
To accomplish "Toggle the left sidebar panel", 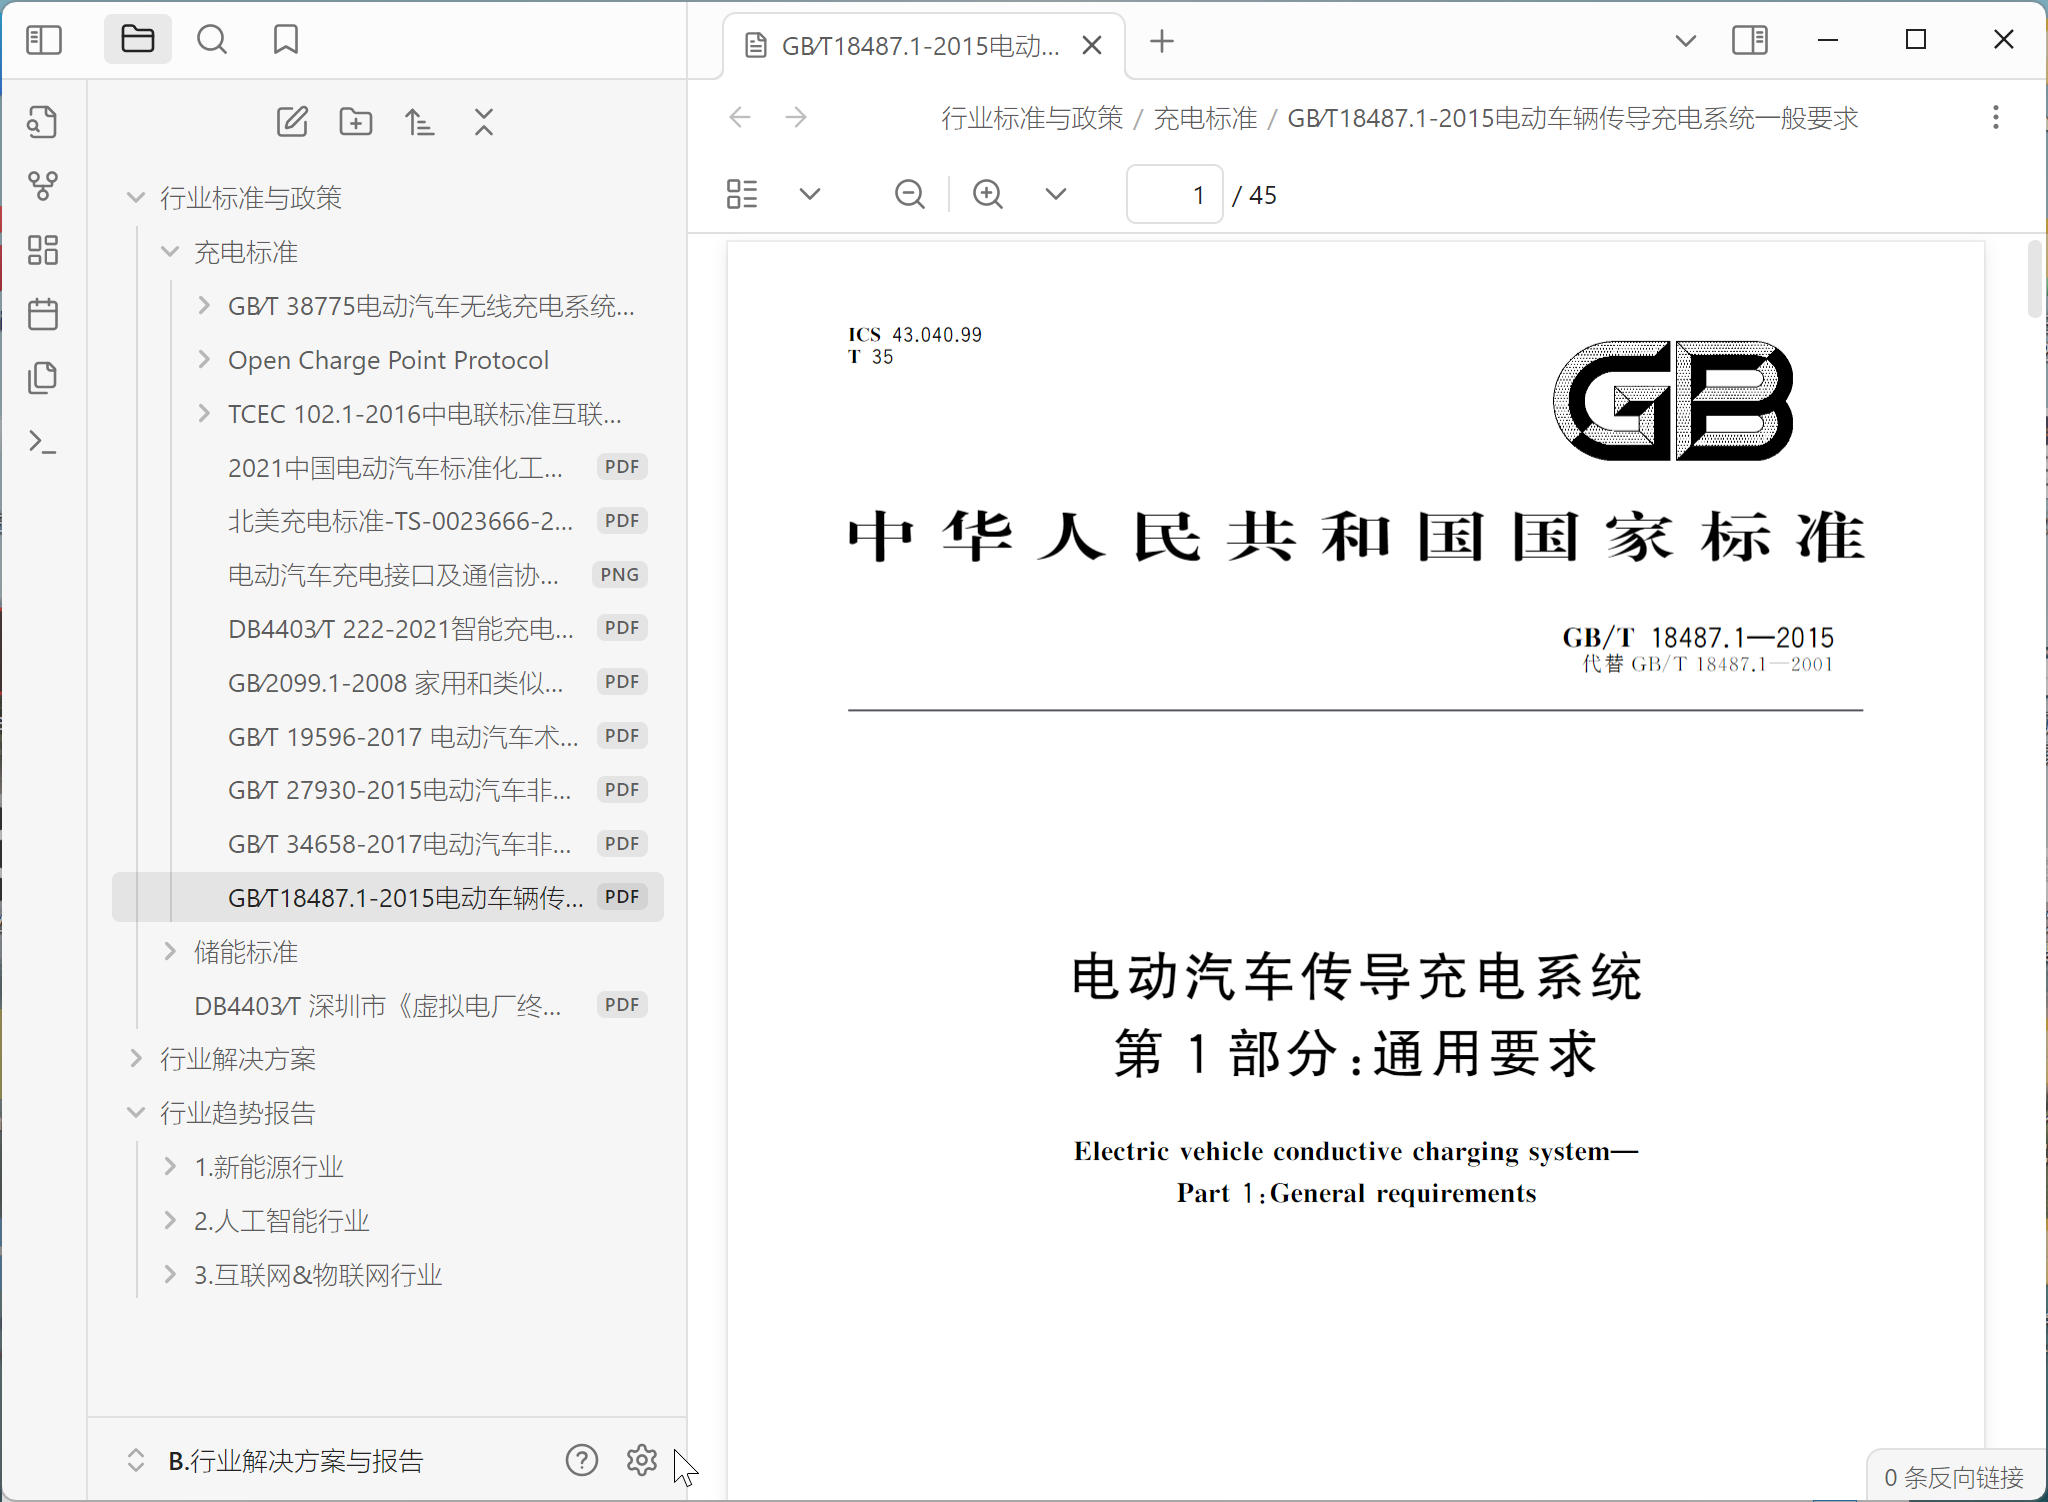I will click(44, 40).
